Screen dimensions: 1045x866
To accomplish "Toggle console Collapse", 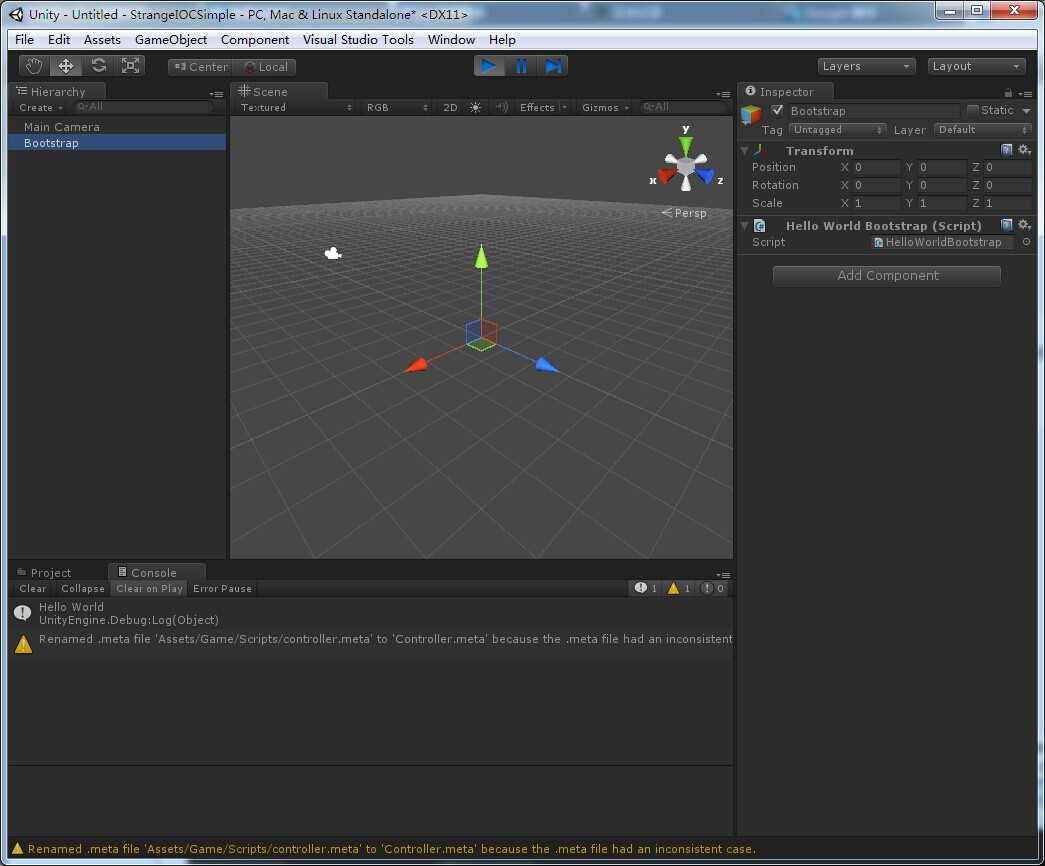I will pyautogui.click(x=83, y=589).
